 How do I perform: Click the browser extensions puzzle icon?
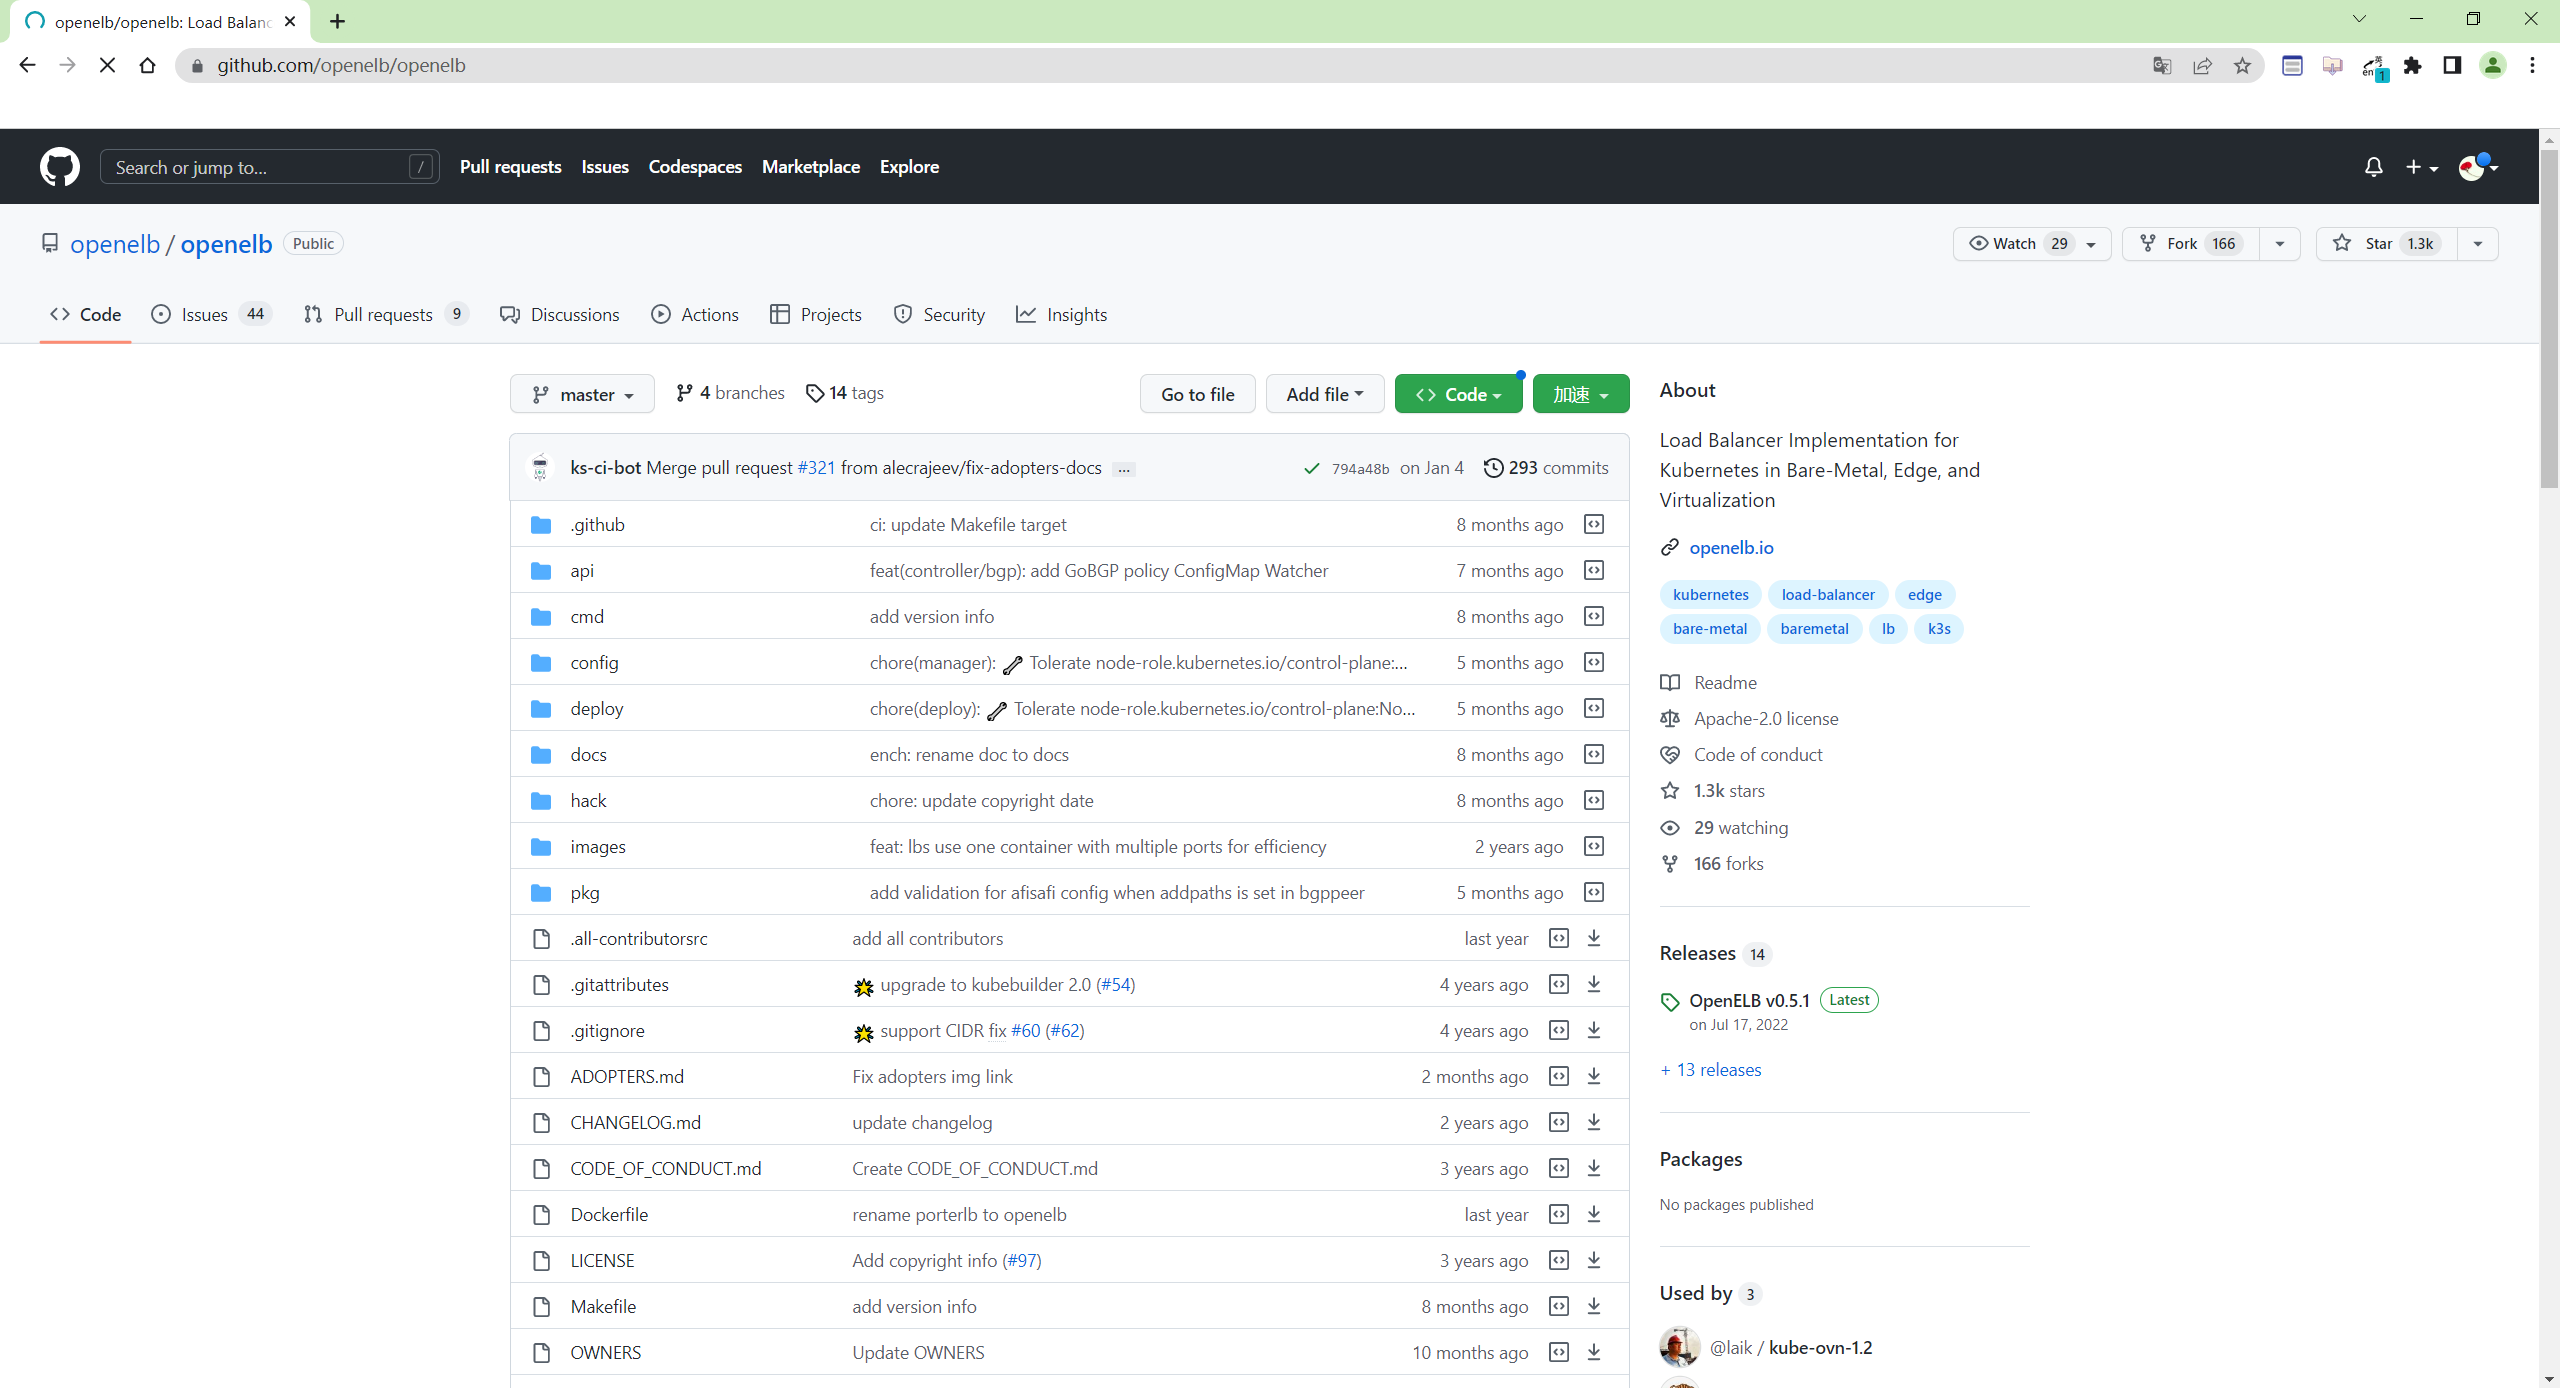click(x=2413, y=66)
